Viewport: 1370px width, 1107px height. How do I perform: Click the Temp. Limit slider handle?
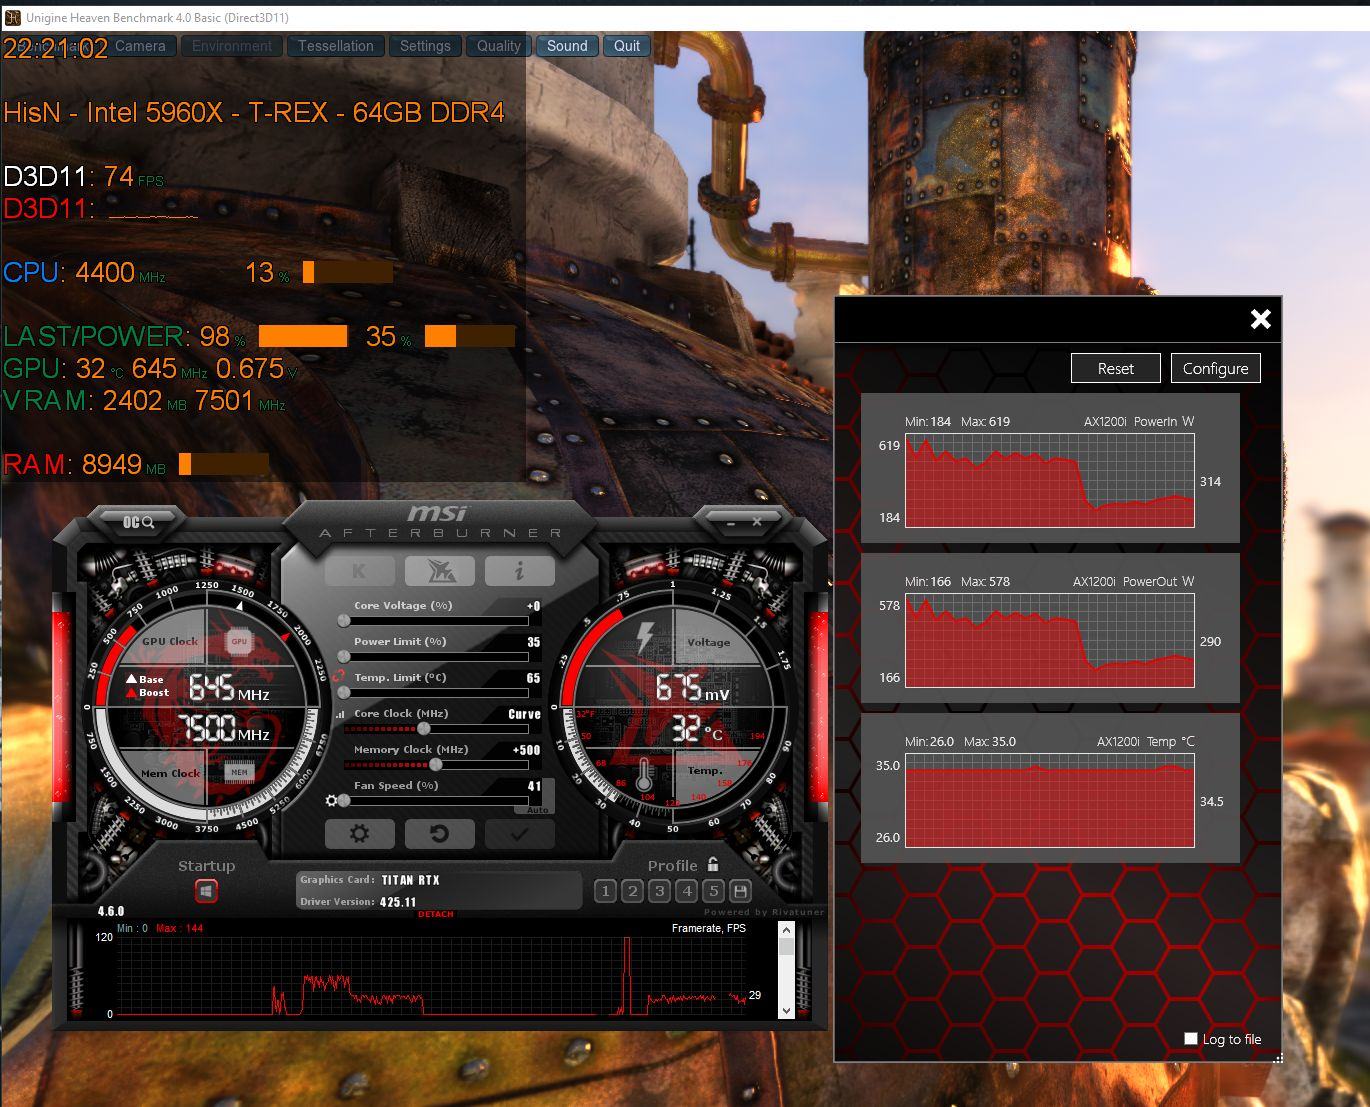pyautogui.click(x=344, y=692)
